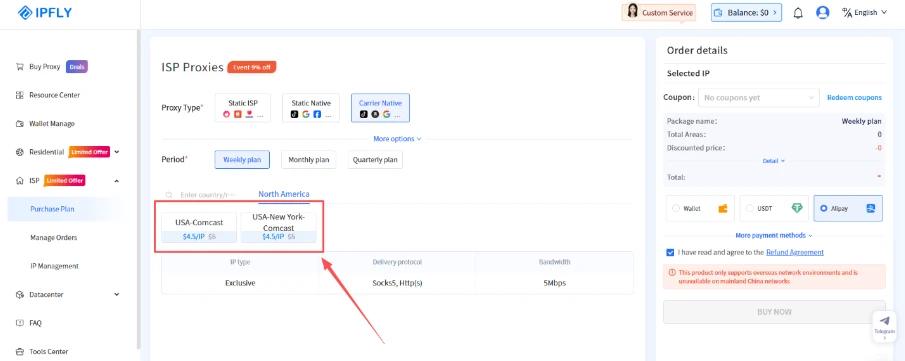This screenshot has width=905, height=361.
Task: Open Buy Proxy menu item
Action: tap(44, 67)
